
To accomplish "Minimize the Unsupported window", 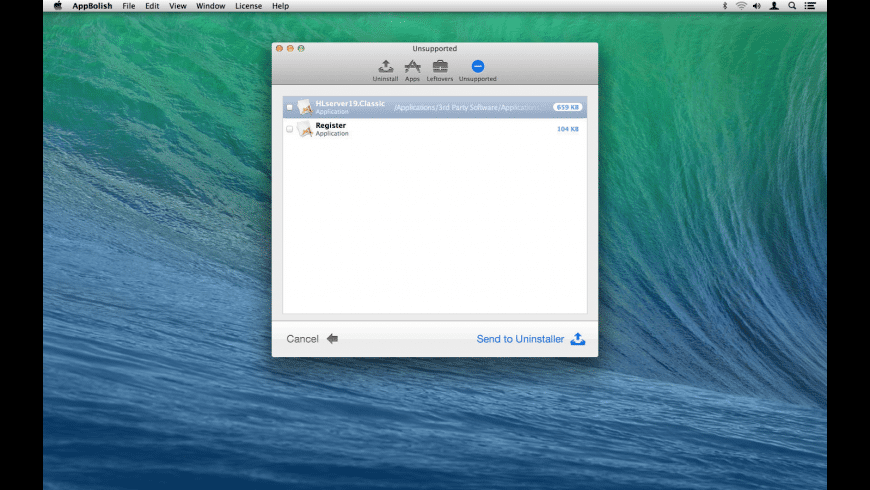I will (x=290, y=48).
